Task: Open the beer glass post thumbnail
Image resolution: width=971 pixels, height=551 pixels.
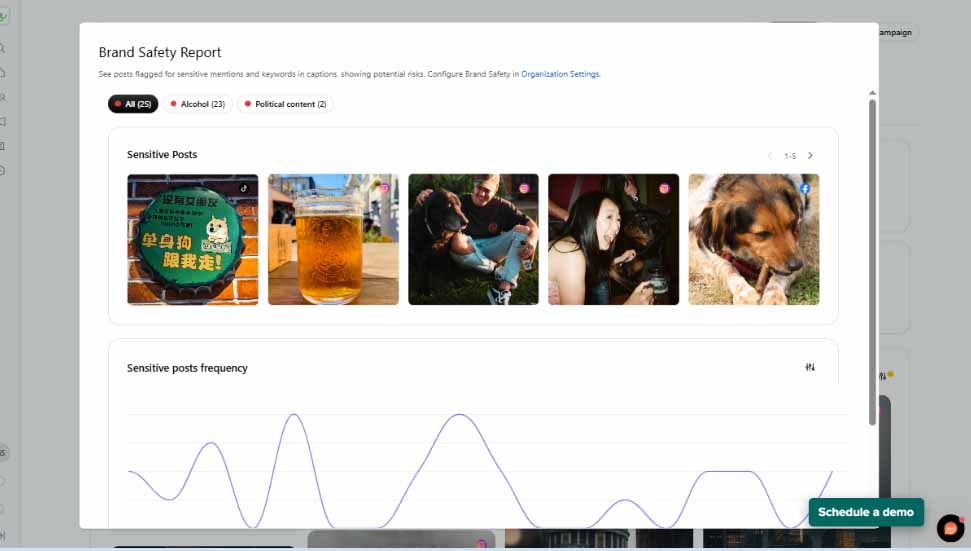Action: (x=333, y=239)
